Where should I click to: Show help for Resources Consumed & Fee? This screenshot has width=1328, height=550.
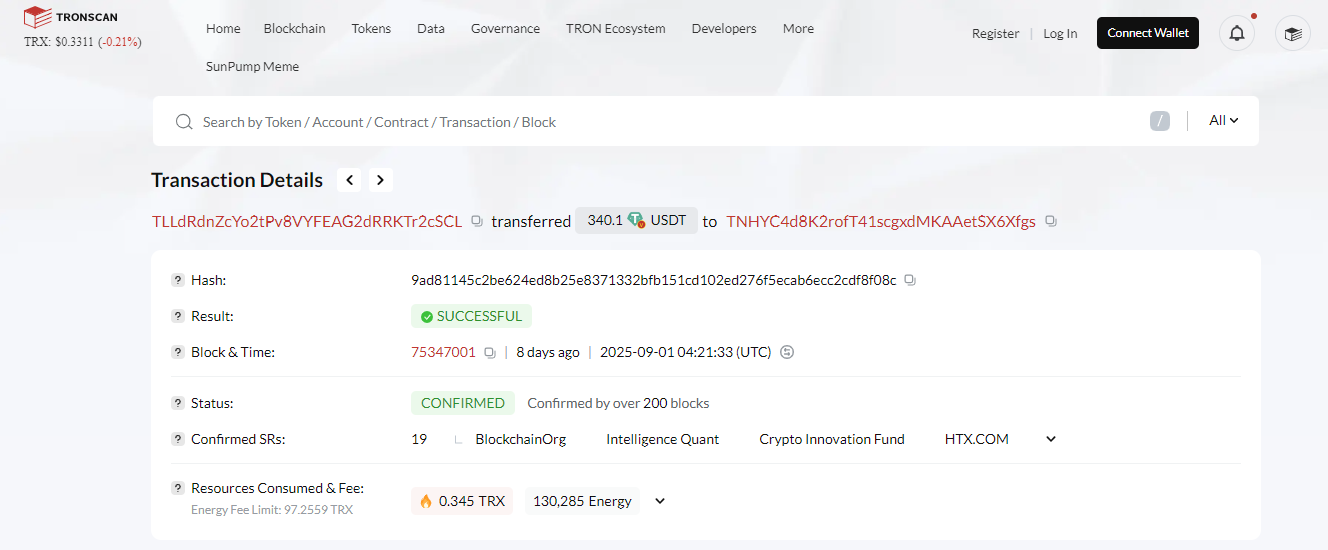(178, 489)
